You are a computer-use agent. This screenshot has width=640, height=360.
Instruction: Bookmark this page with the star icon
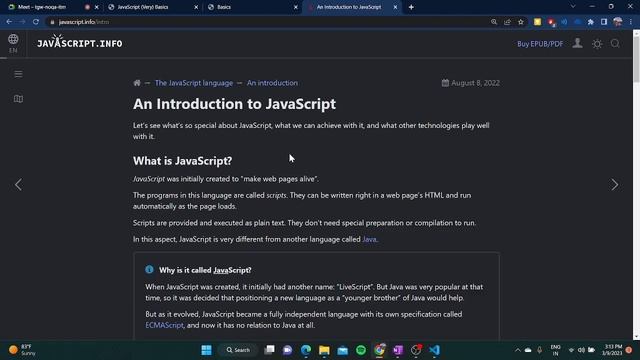coord(521,22)
